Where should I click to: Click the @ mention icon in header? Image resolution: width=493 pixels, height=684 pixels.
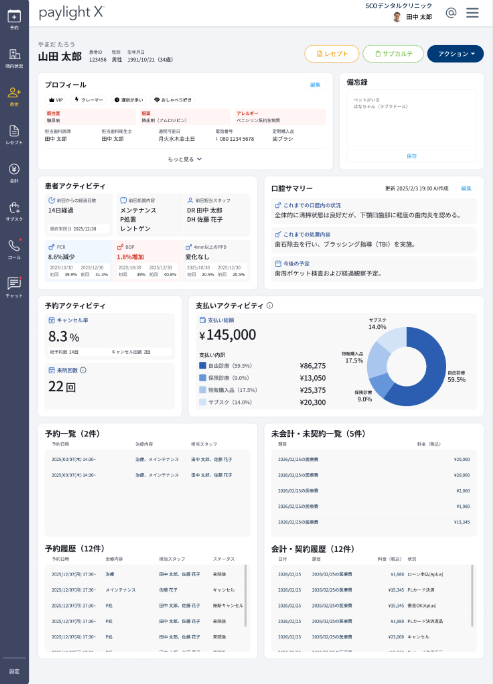pyautogui.click(x=451, y=13)
